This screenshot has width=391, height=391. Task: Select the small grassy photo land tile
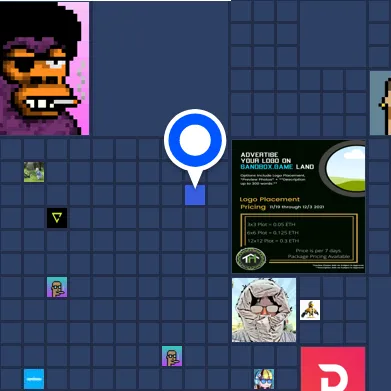(x=34, y=172)
